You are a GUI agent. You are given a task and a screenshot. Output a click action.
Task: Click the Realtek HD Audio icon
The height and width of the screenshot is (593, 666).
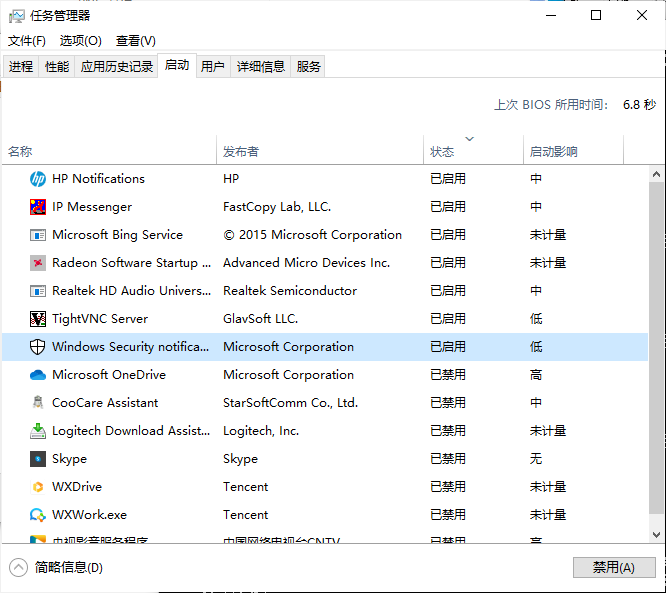tap(38, 291)
